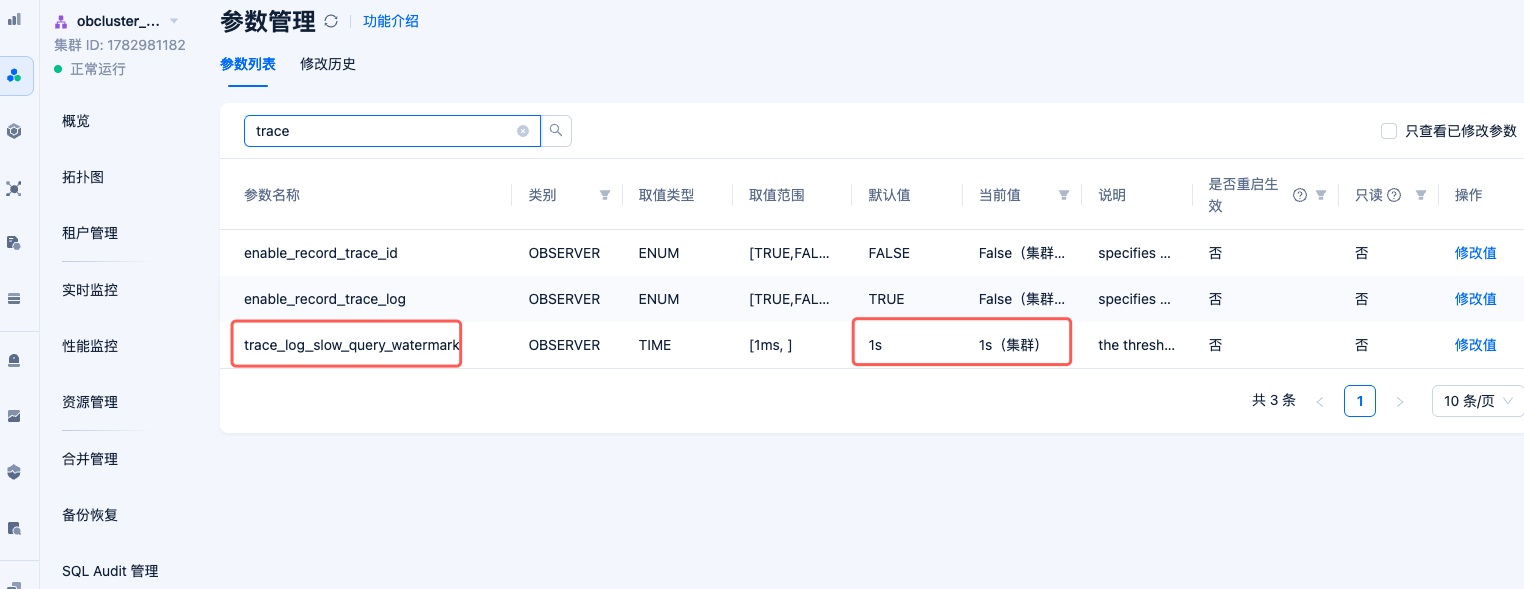Open the 10 条/页 page size dropdown
The image size is (1524, 589).
point(1478,401)
